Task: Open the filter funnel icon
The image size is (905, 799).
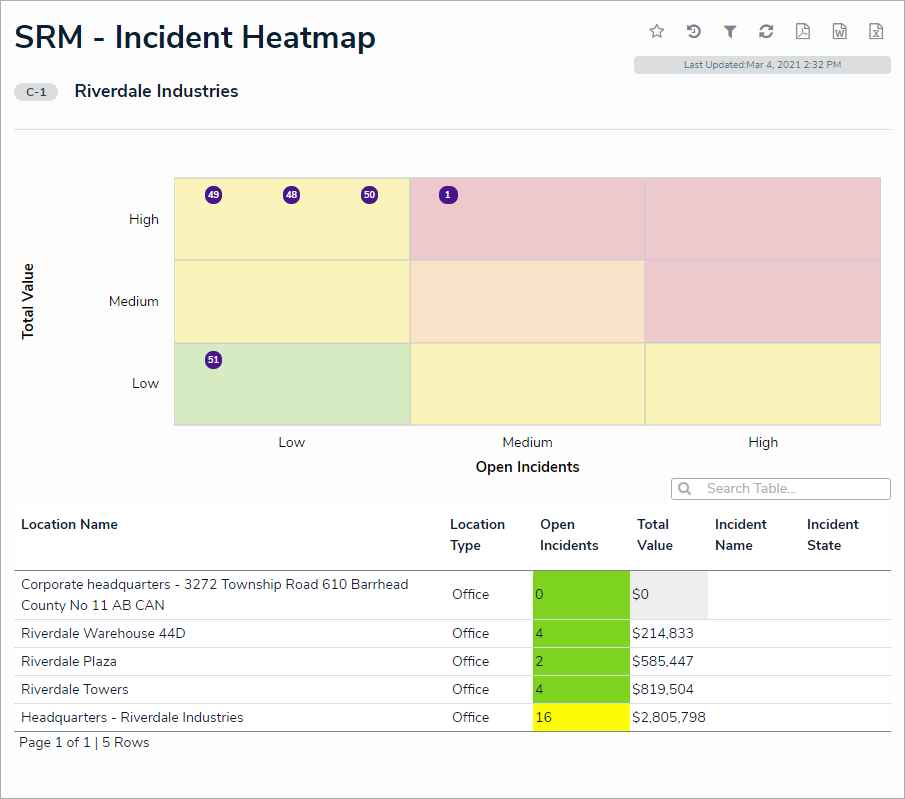Action: pos(730,32)
